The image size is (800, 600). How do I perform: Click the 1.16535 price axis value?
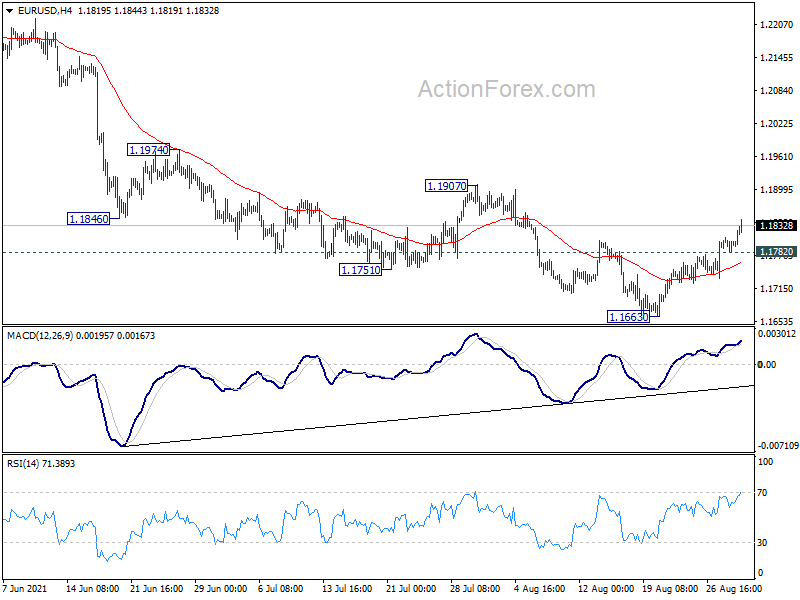(777, 321)
